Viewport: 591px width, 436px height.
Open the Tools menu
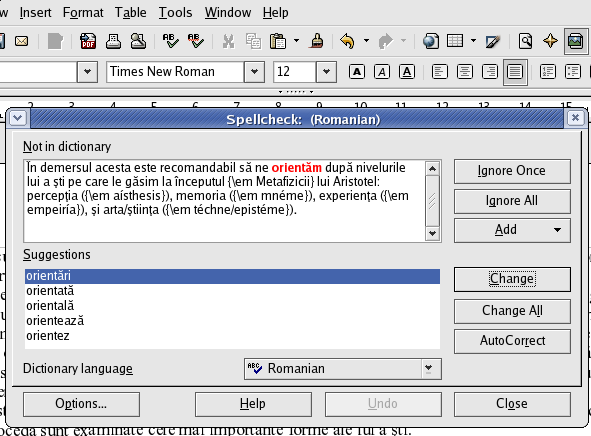pos(175,12)
